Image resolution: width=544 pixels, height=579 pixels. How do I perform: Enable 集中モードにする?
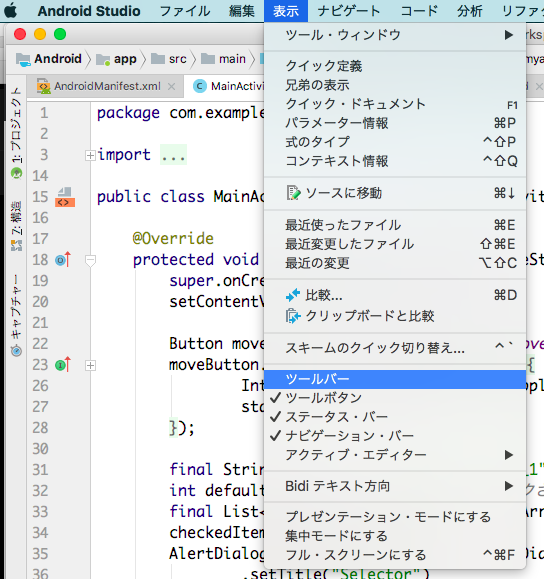pos(395,536)
